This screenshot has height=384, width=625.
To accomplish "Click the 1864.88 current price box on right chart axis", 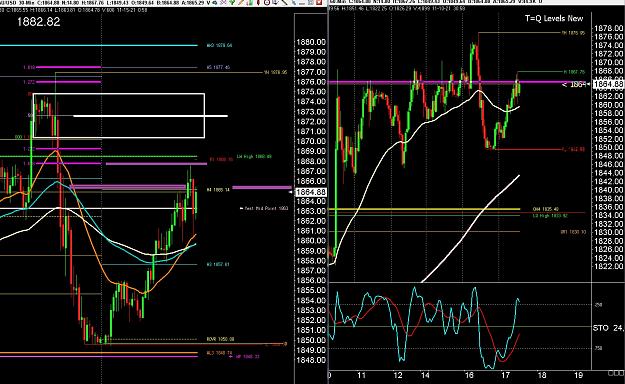I will (x=608, y=84).
